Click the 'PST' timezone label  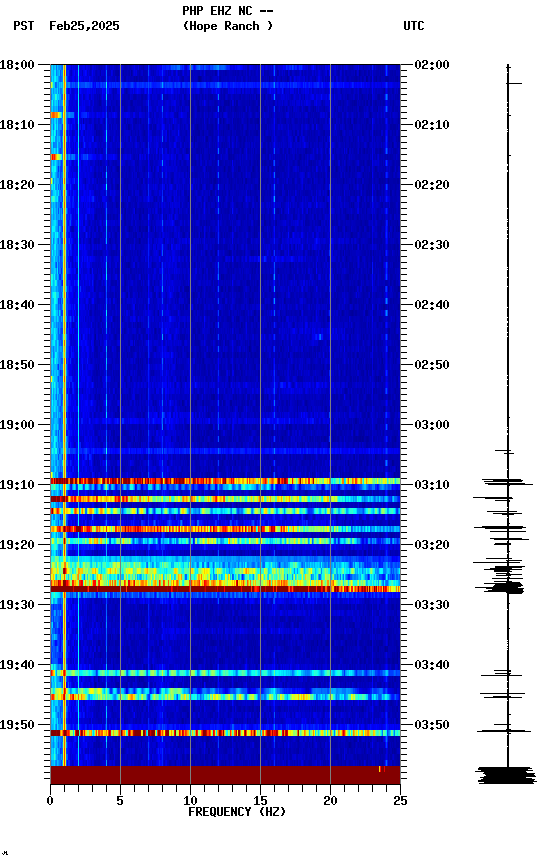tap(24, 26)
